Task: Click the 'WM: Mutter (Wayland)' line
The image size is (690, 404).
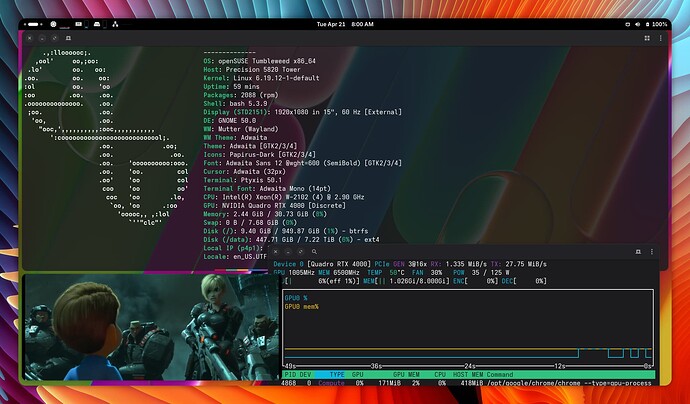Action: pyautogui.click(x=241, y=129)
